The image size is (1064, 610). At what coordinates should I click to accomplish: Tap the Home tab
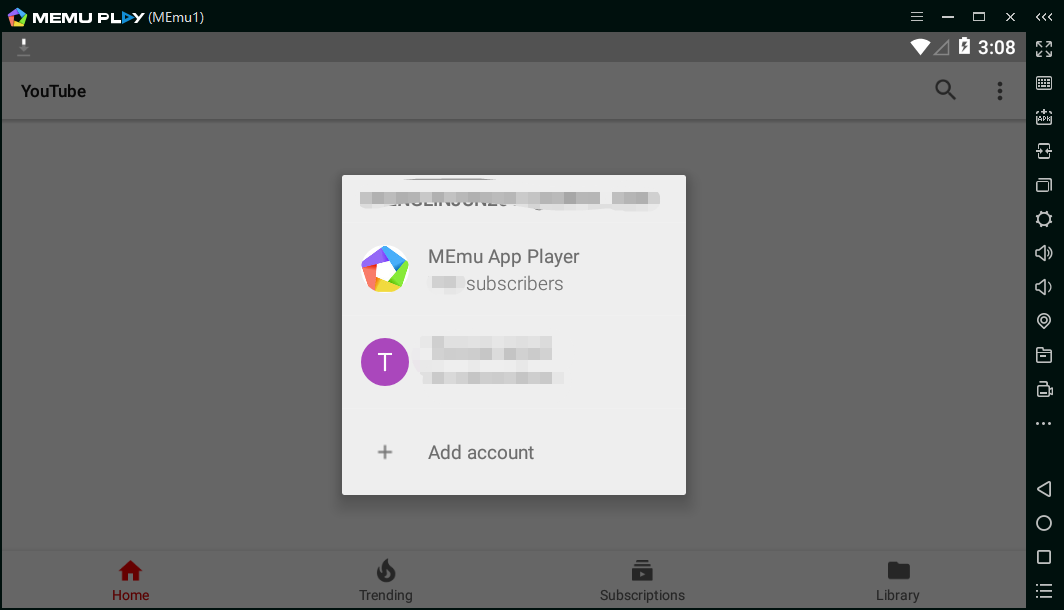130,581
